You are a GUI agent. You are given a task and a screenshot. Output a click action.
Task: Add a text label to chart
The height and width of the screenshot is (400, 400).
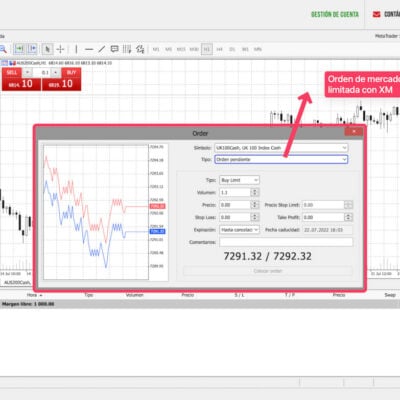tap(114, 49)
